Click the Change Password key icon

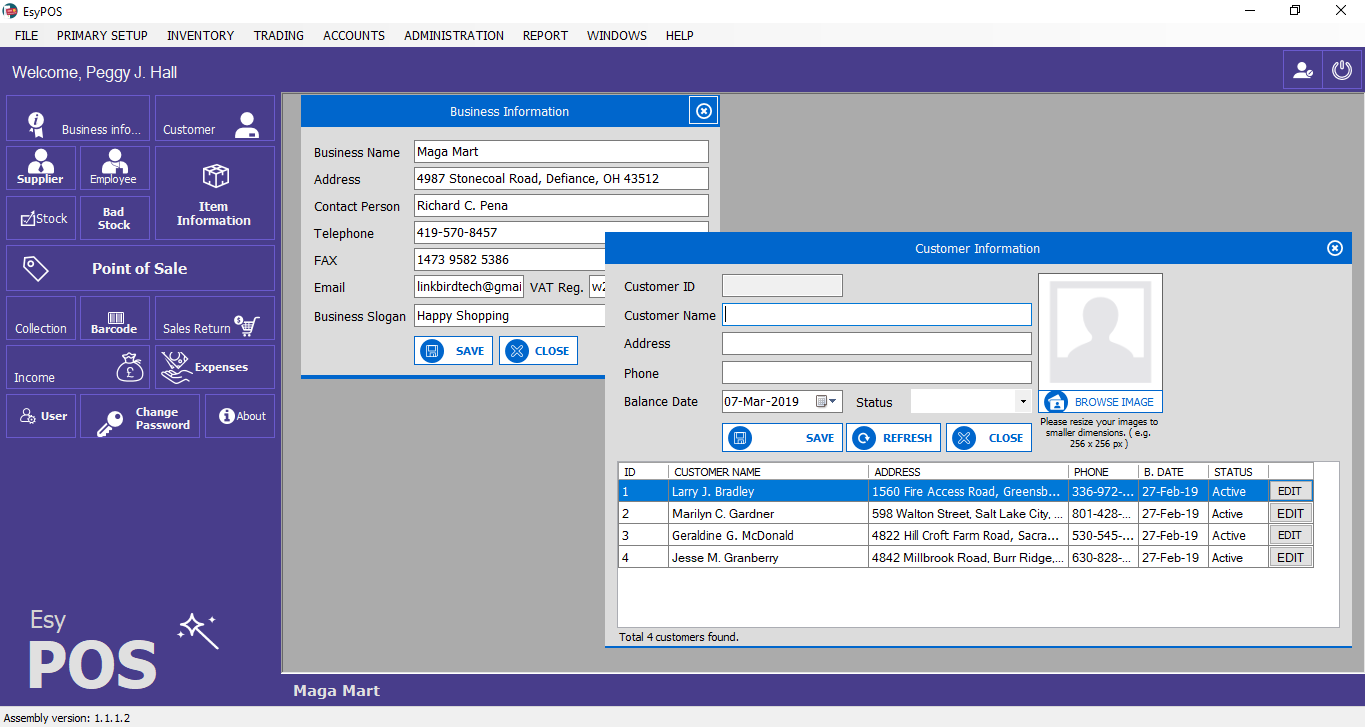tap(110, 423)
